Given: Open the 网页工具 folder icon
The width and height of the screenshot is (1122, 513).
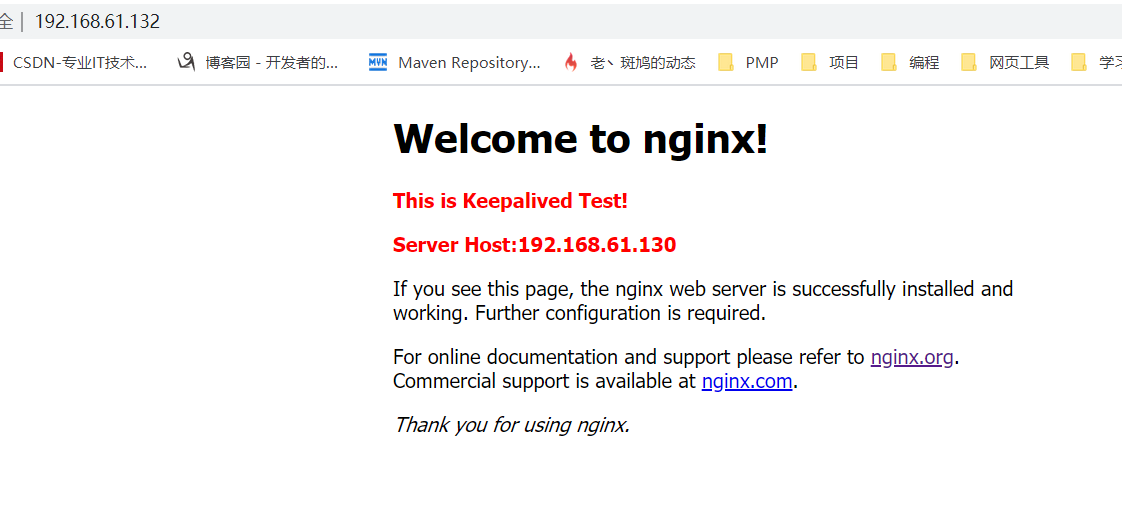Looking at the screenshot, I should [x=970, y=62].
